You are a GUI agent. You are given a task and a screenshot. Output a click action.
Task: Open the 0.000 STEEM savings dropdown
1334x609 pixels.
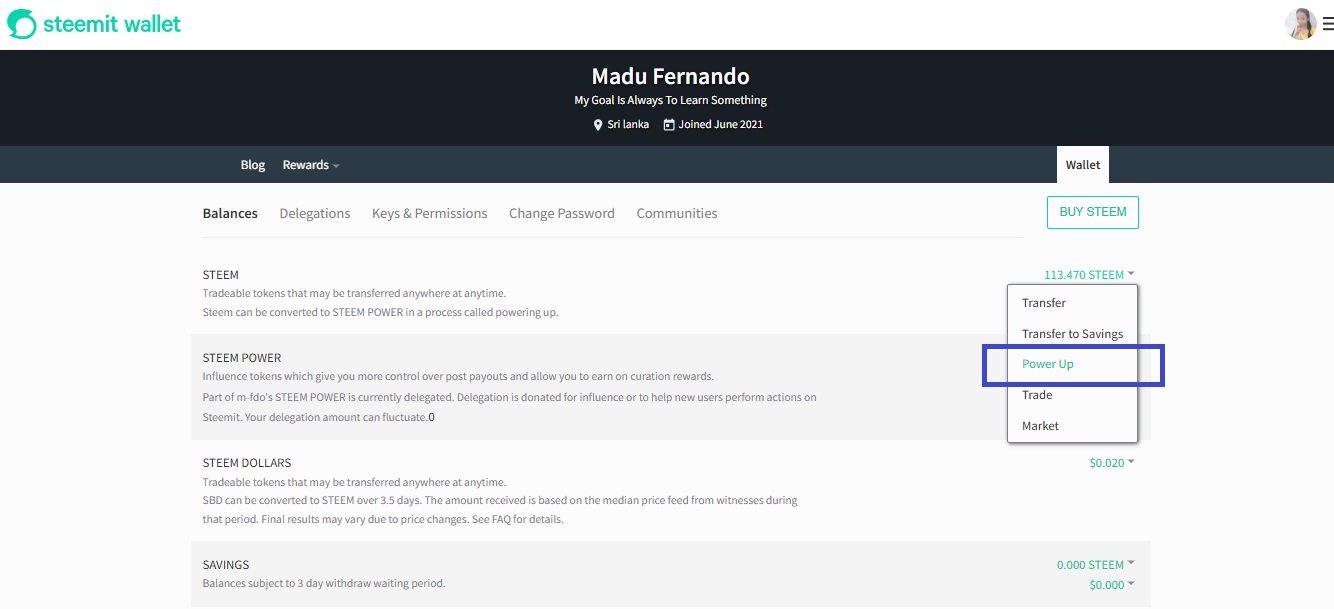pyautogui.click(x=1095, y=565)
